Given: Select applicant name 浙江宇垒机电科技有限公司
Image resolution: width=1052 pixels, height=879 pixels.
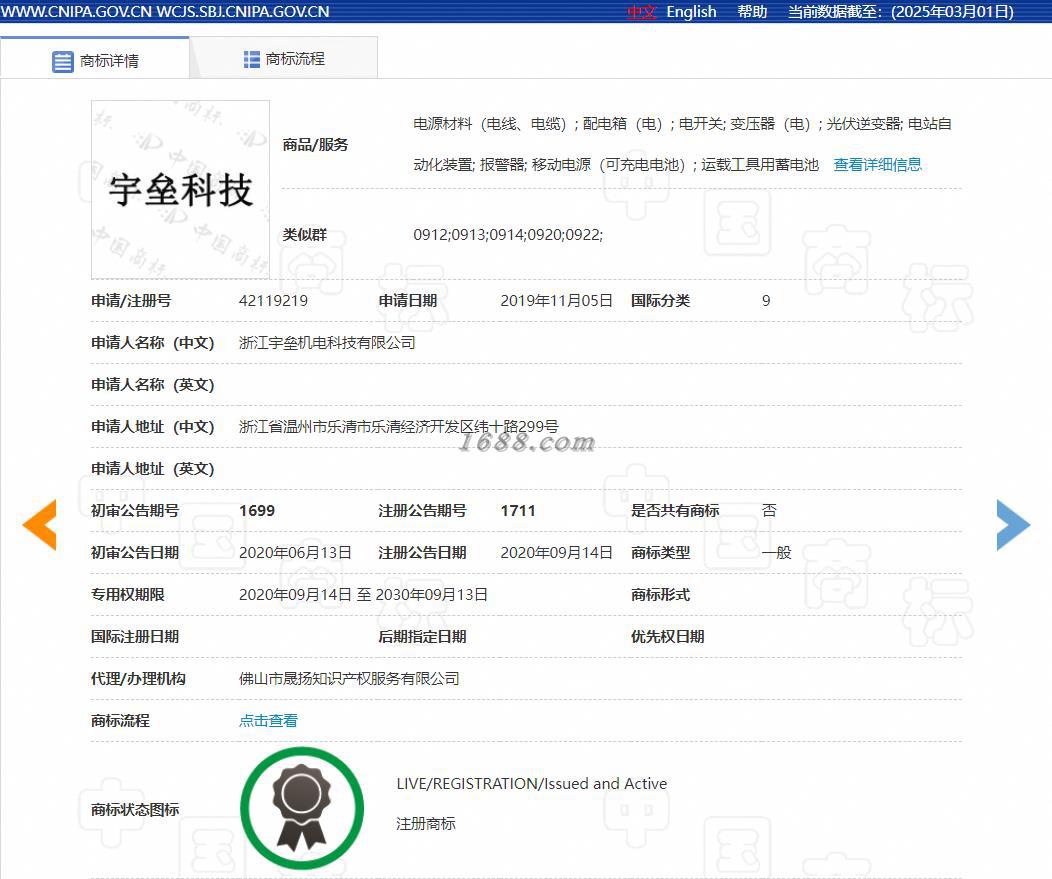Looking at the screenshot, I should pyautogui.click(x=327, y=343).
